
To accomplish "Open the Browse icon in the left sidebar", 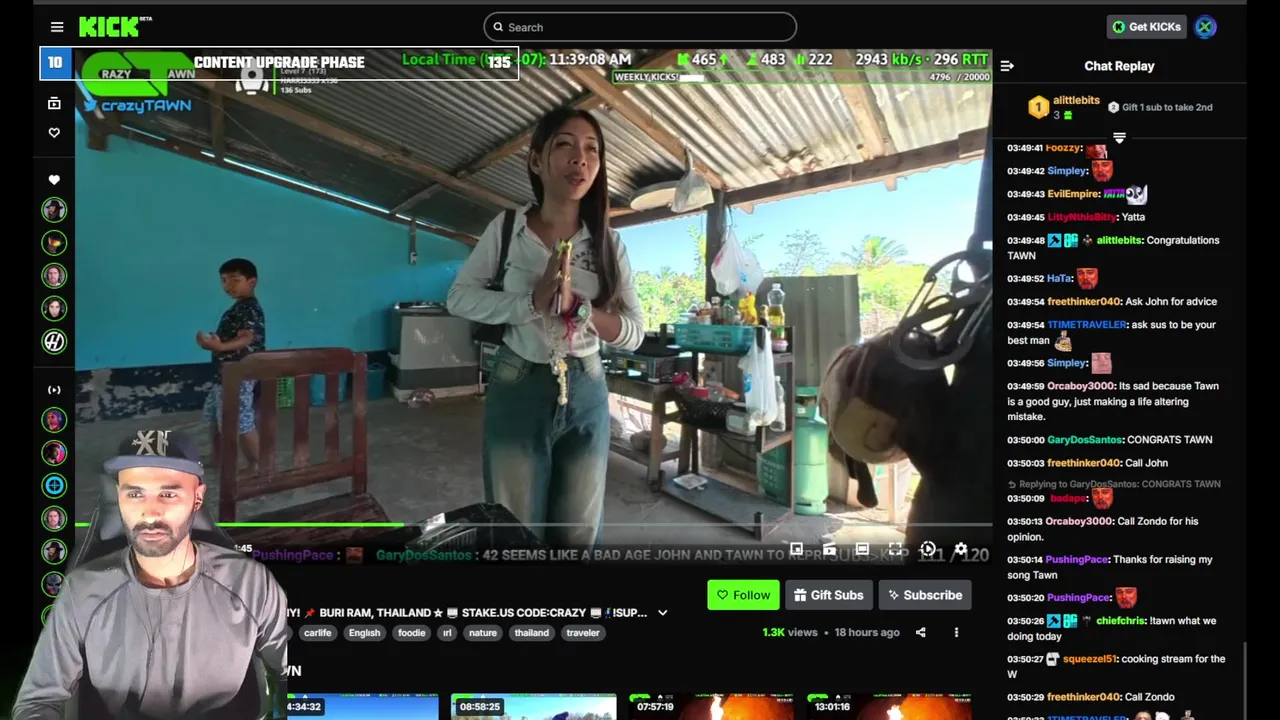I will point(54,103).
